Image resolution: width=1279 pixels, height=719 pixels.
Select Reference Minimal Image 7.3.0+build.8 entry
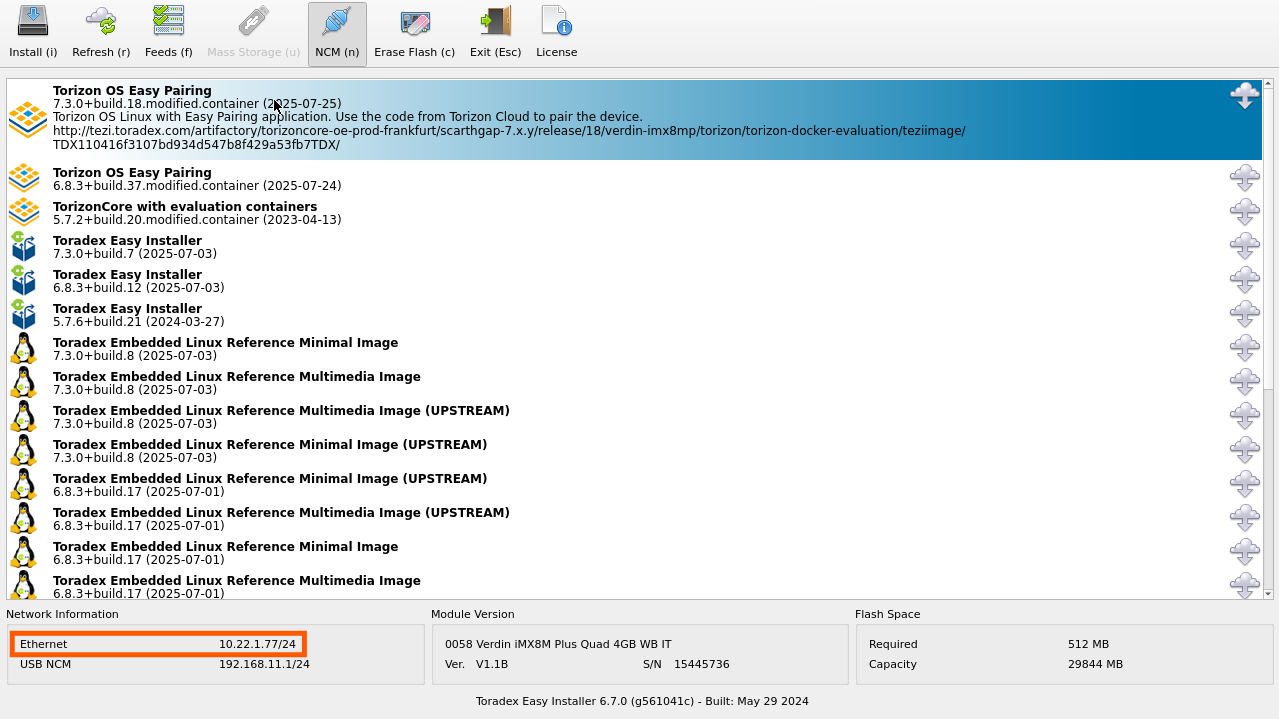634,349
